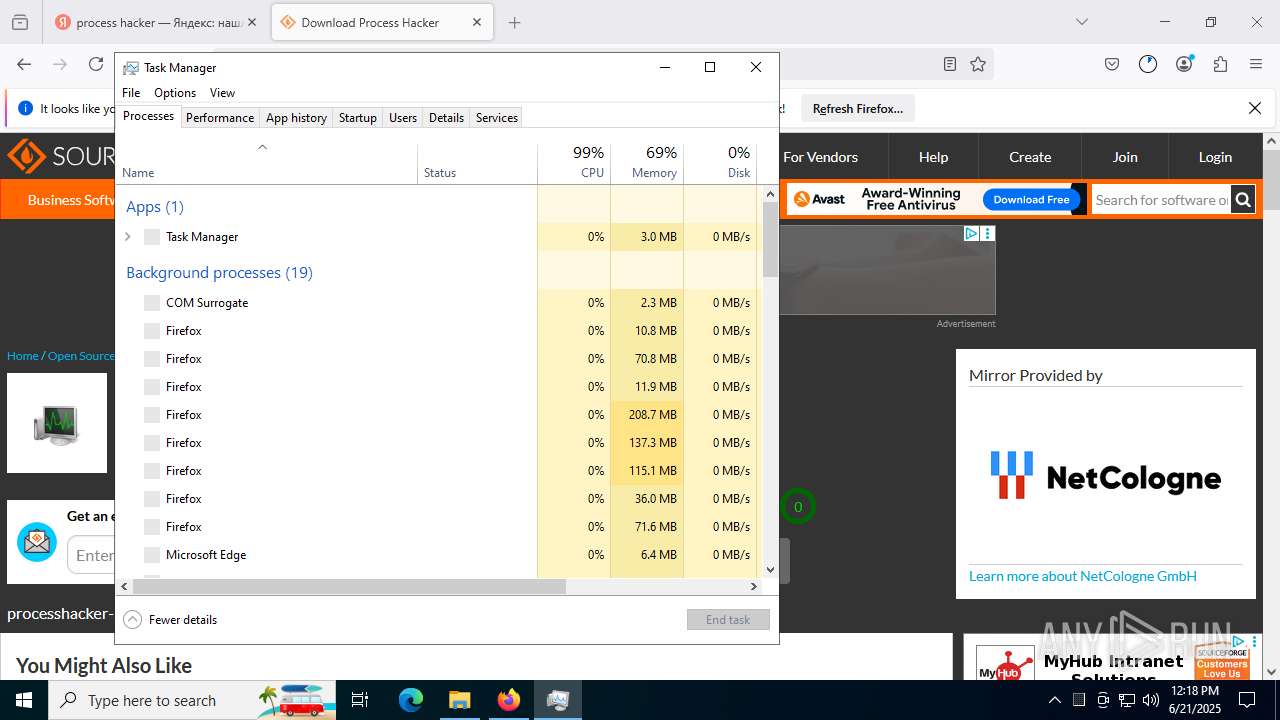This screenshot has width=1280, height=720.
Task: Click Firefox account avatar icon
Action: (1185, 64)
